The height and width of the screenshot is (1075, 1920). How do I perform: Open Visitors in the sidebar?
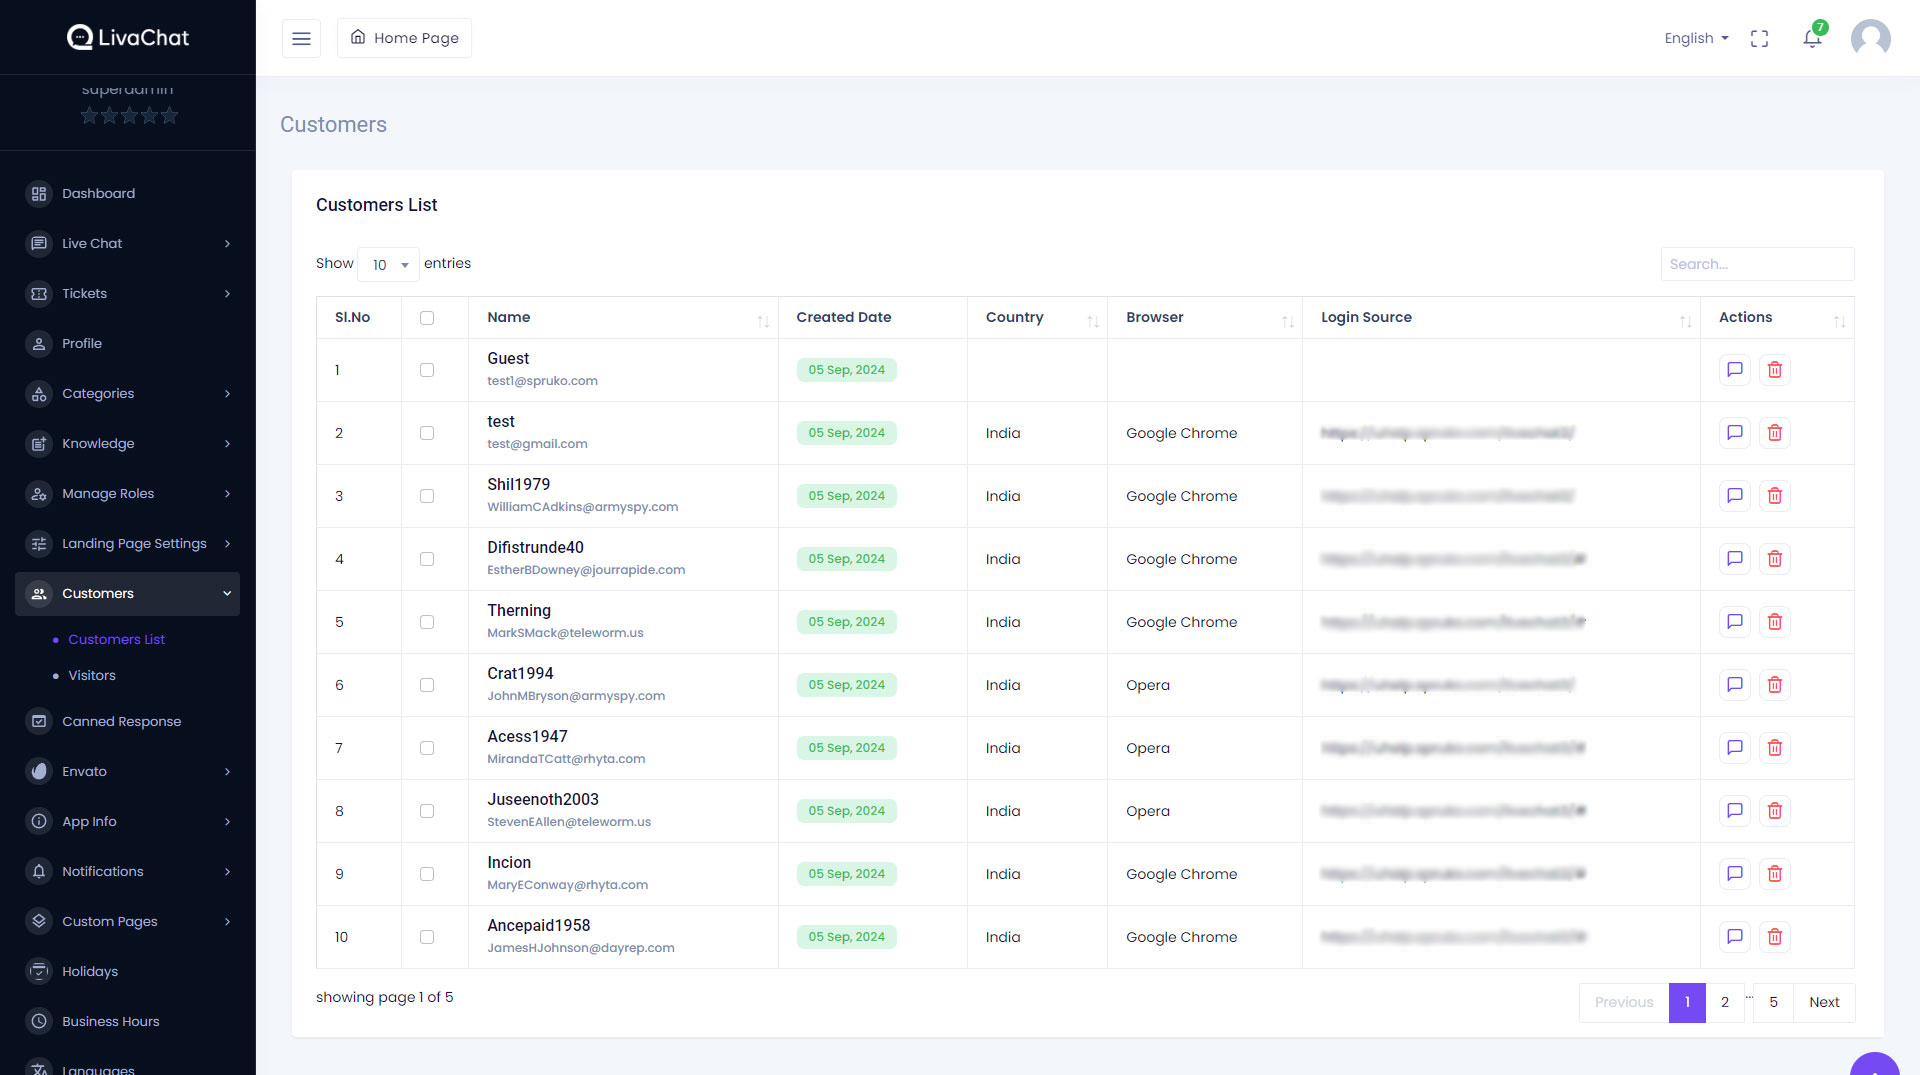(92, 676)
